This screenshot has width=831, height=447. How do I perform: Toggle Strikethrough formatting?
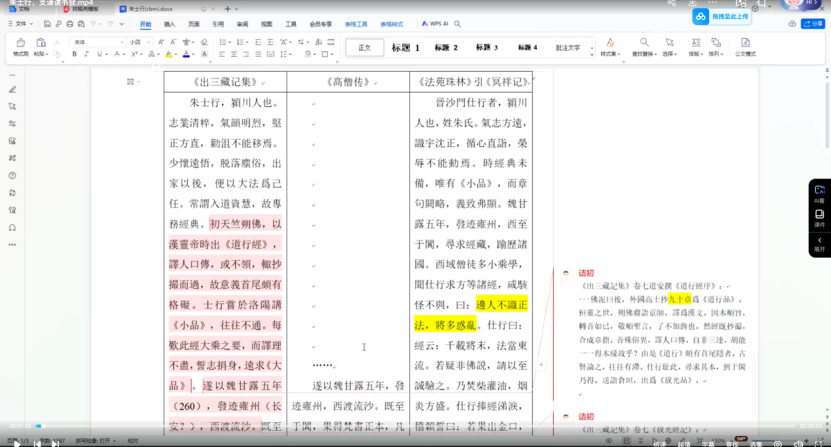point(117,54)
